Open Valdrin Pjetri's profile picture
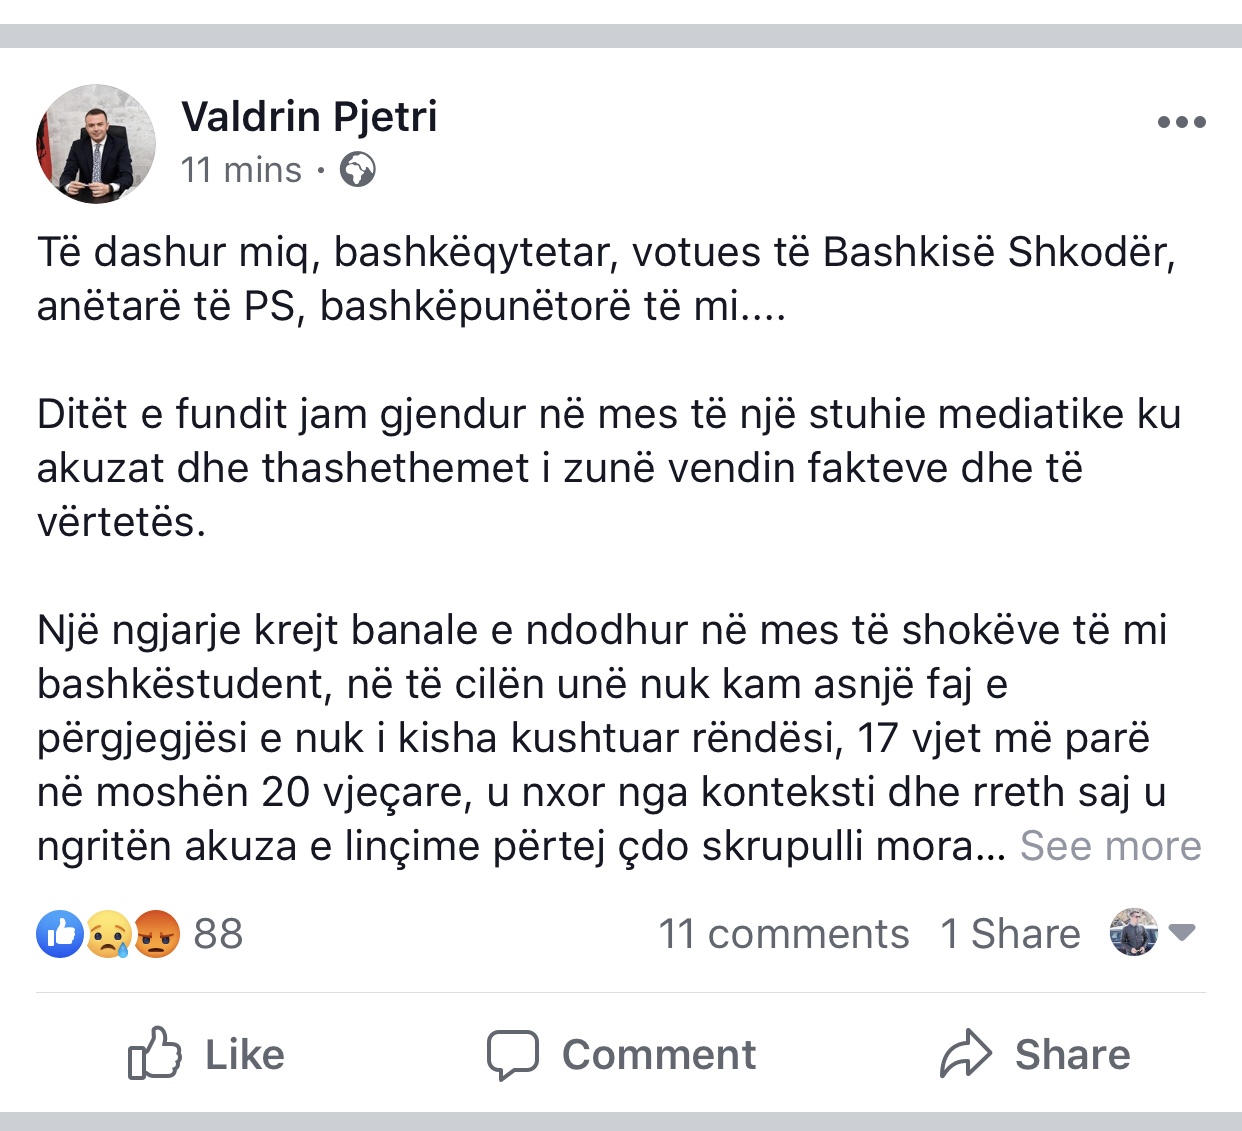Screen dimensions: 1242x1131 [x=96, y=144]
